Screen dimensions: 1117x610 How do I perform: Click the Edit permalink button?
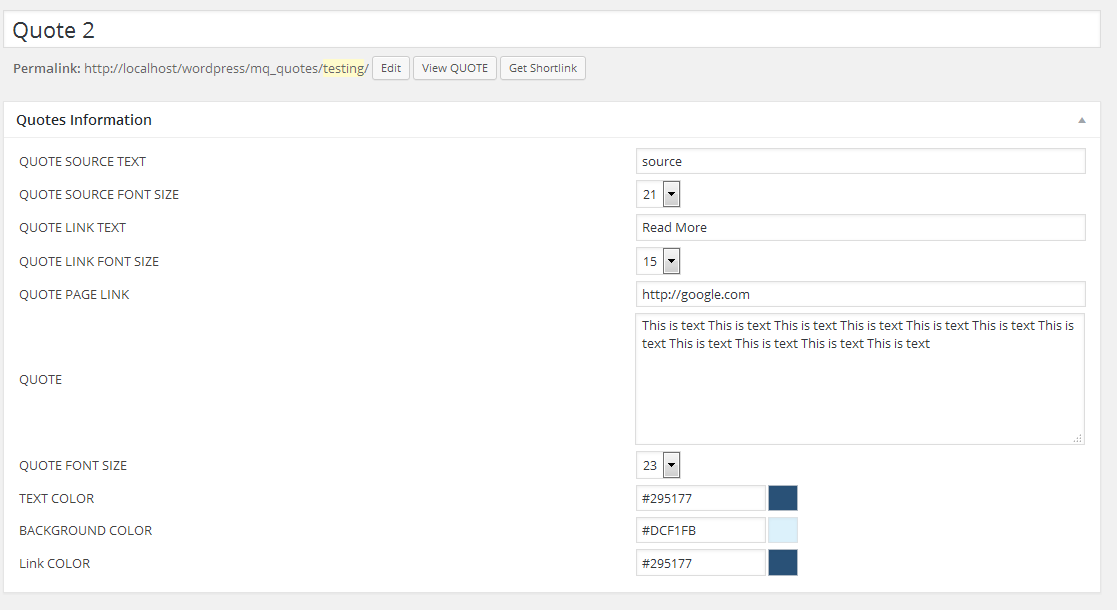click(390, 68)
